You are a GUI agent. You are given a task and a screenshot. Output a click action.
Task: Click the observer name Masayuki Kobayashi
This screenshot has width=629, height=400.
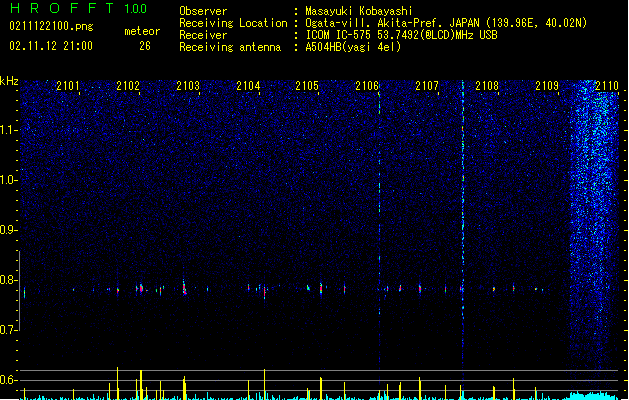(359, 11)
